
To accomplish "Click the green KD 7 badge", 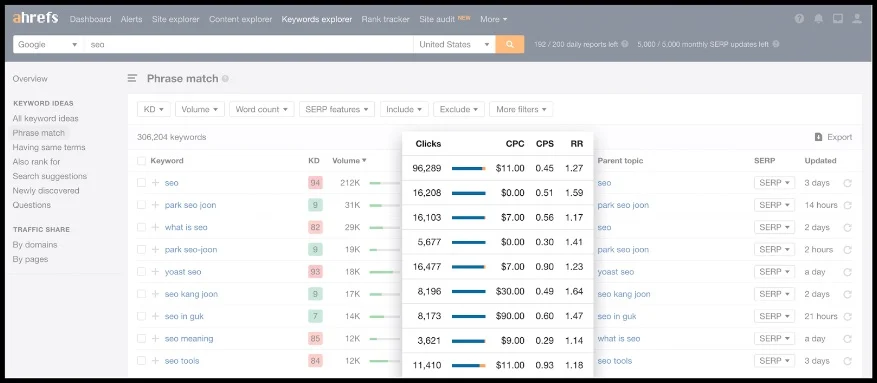I will pyautogui.click(x=315, y=316).
